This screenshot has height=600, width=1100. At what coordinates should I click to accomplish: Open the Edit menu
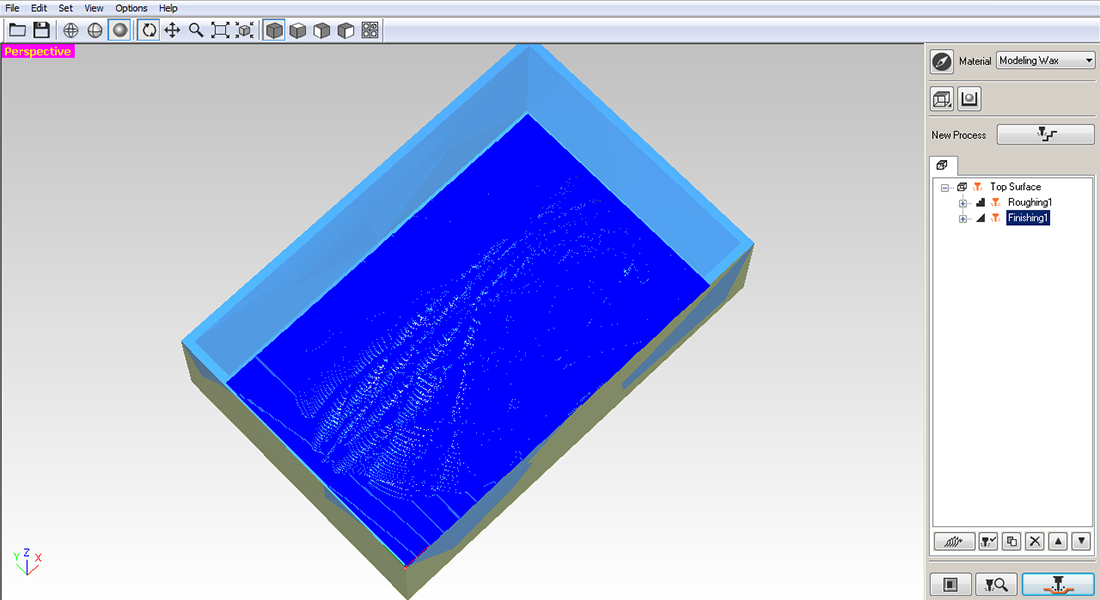click(x=39, y=8)
